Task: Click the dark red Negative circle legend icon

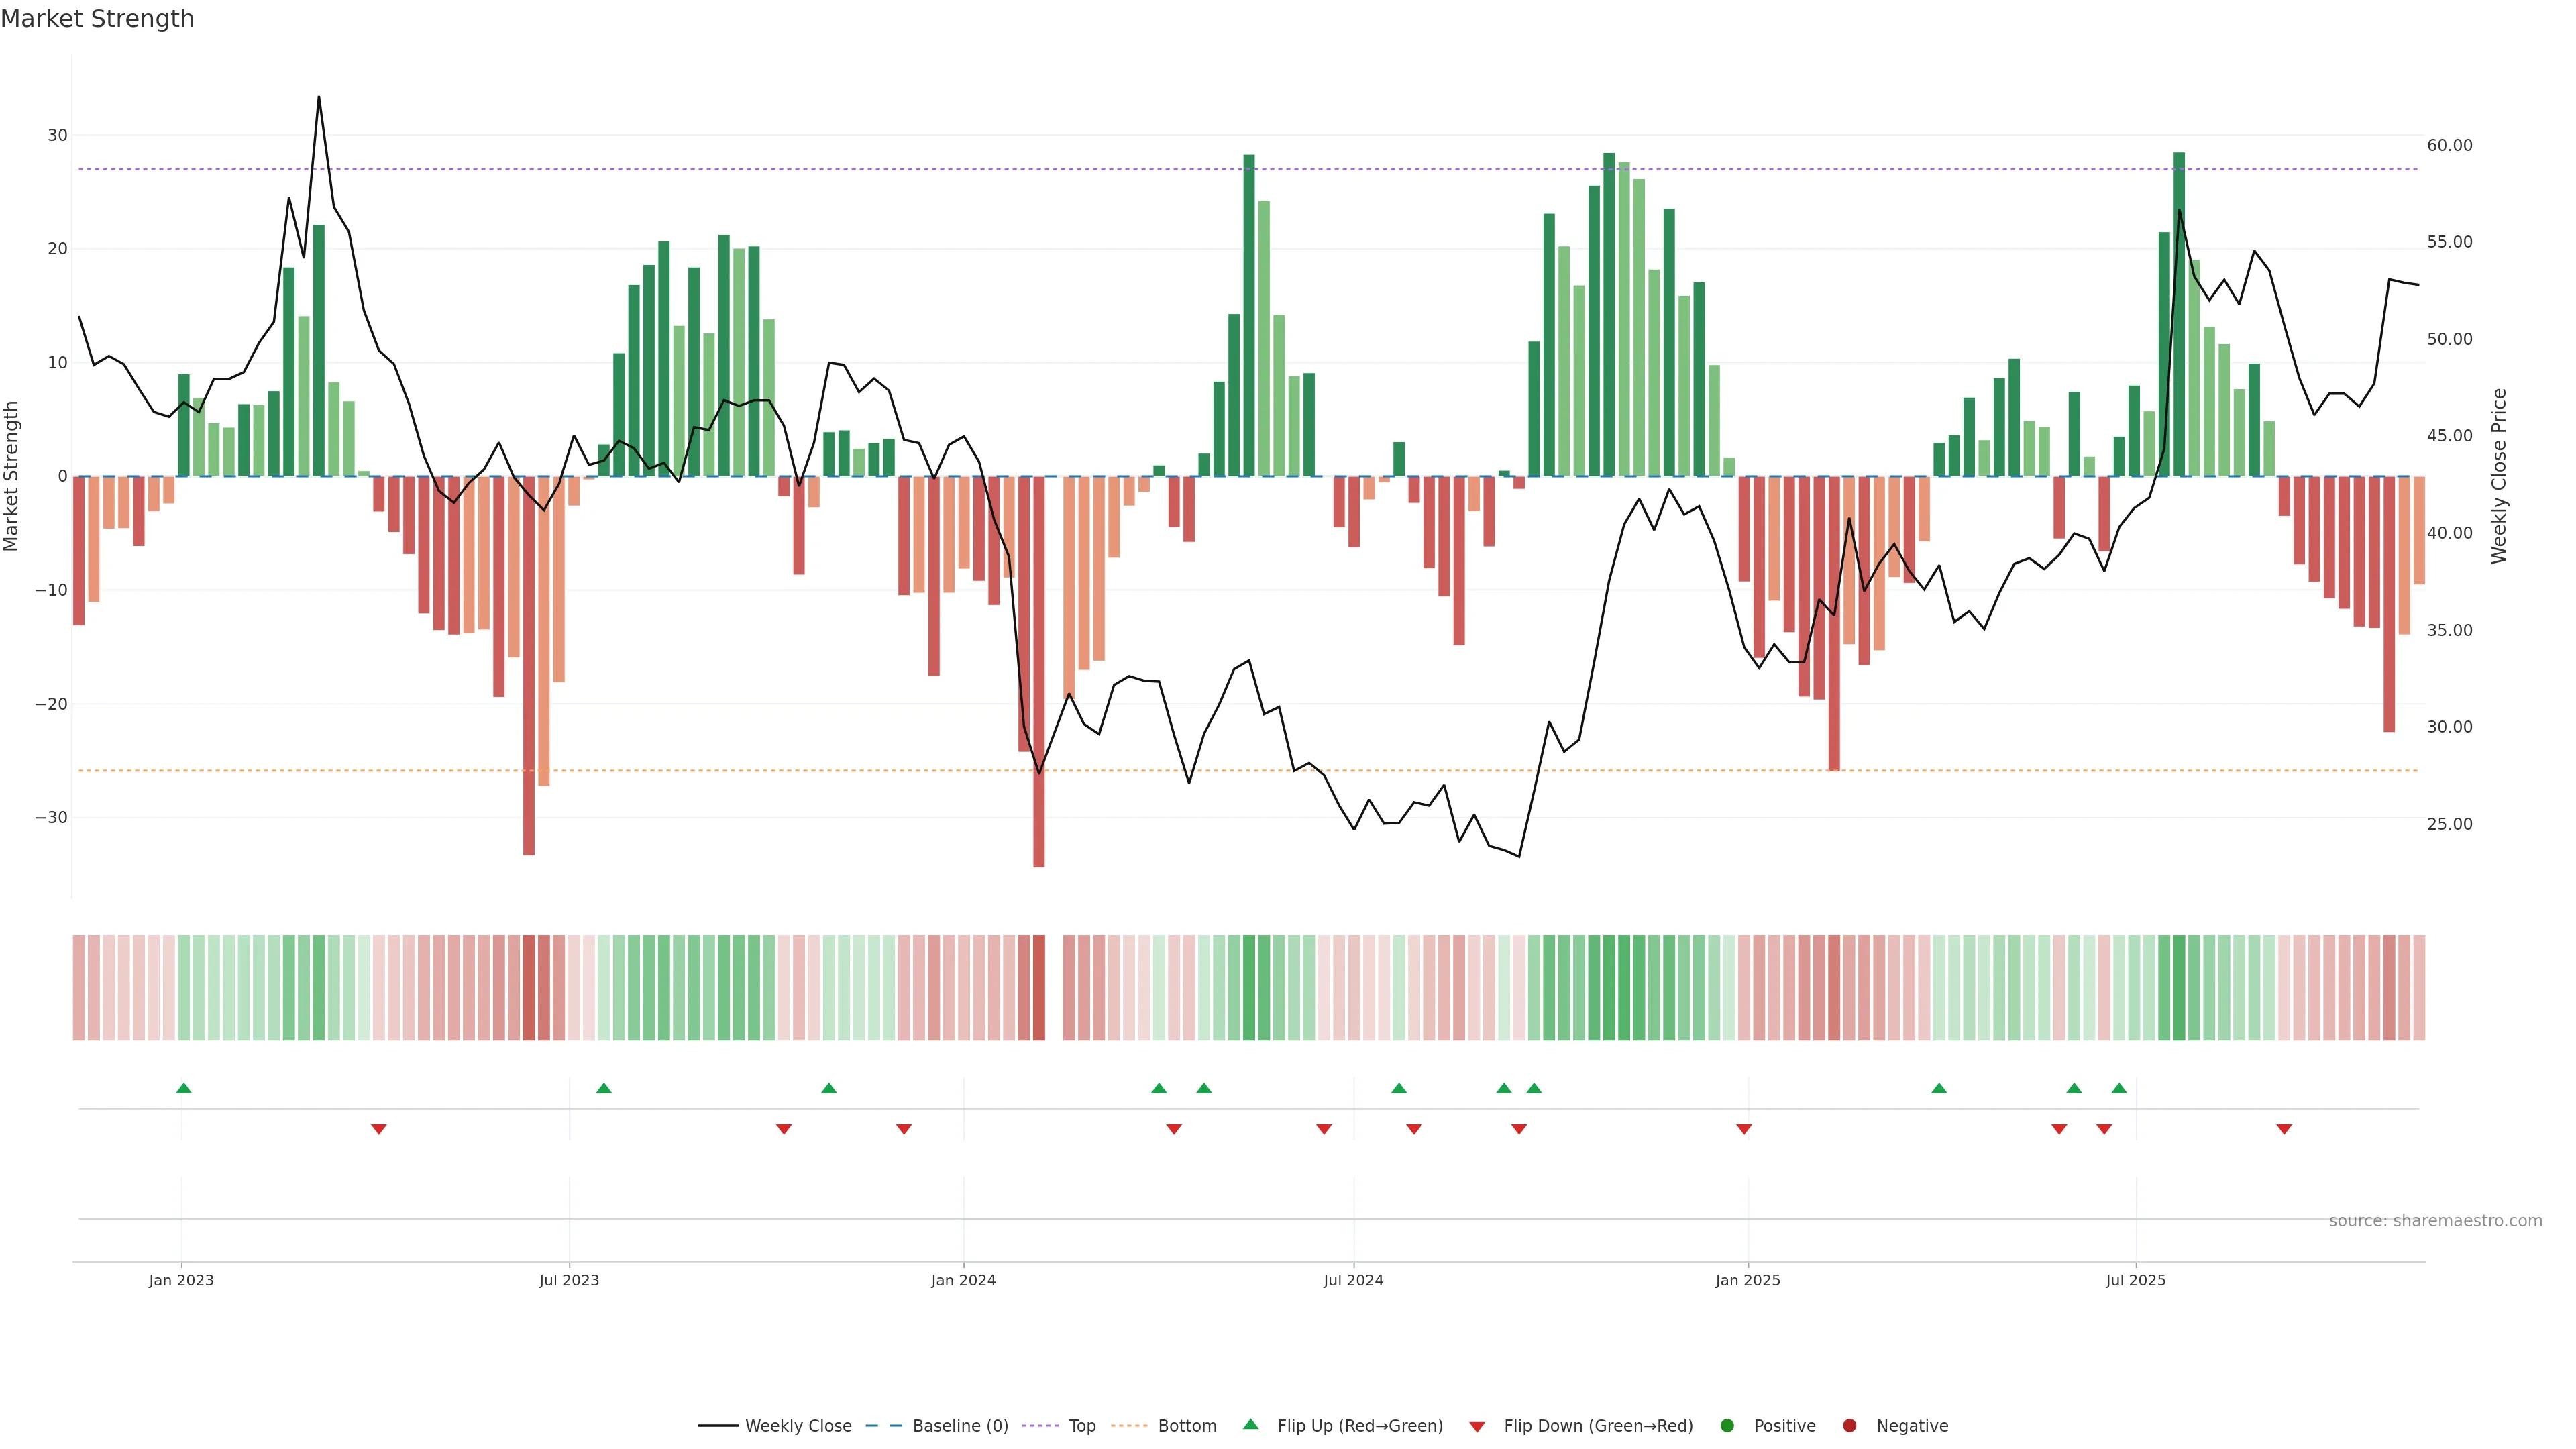Action: 1849,1425
